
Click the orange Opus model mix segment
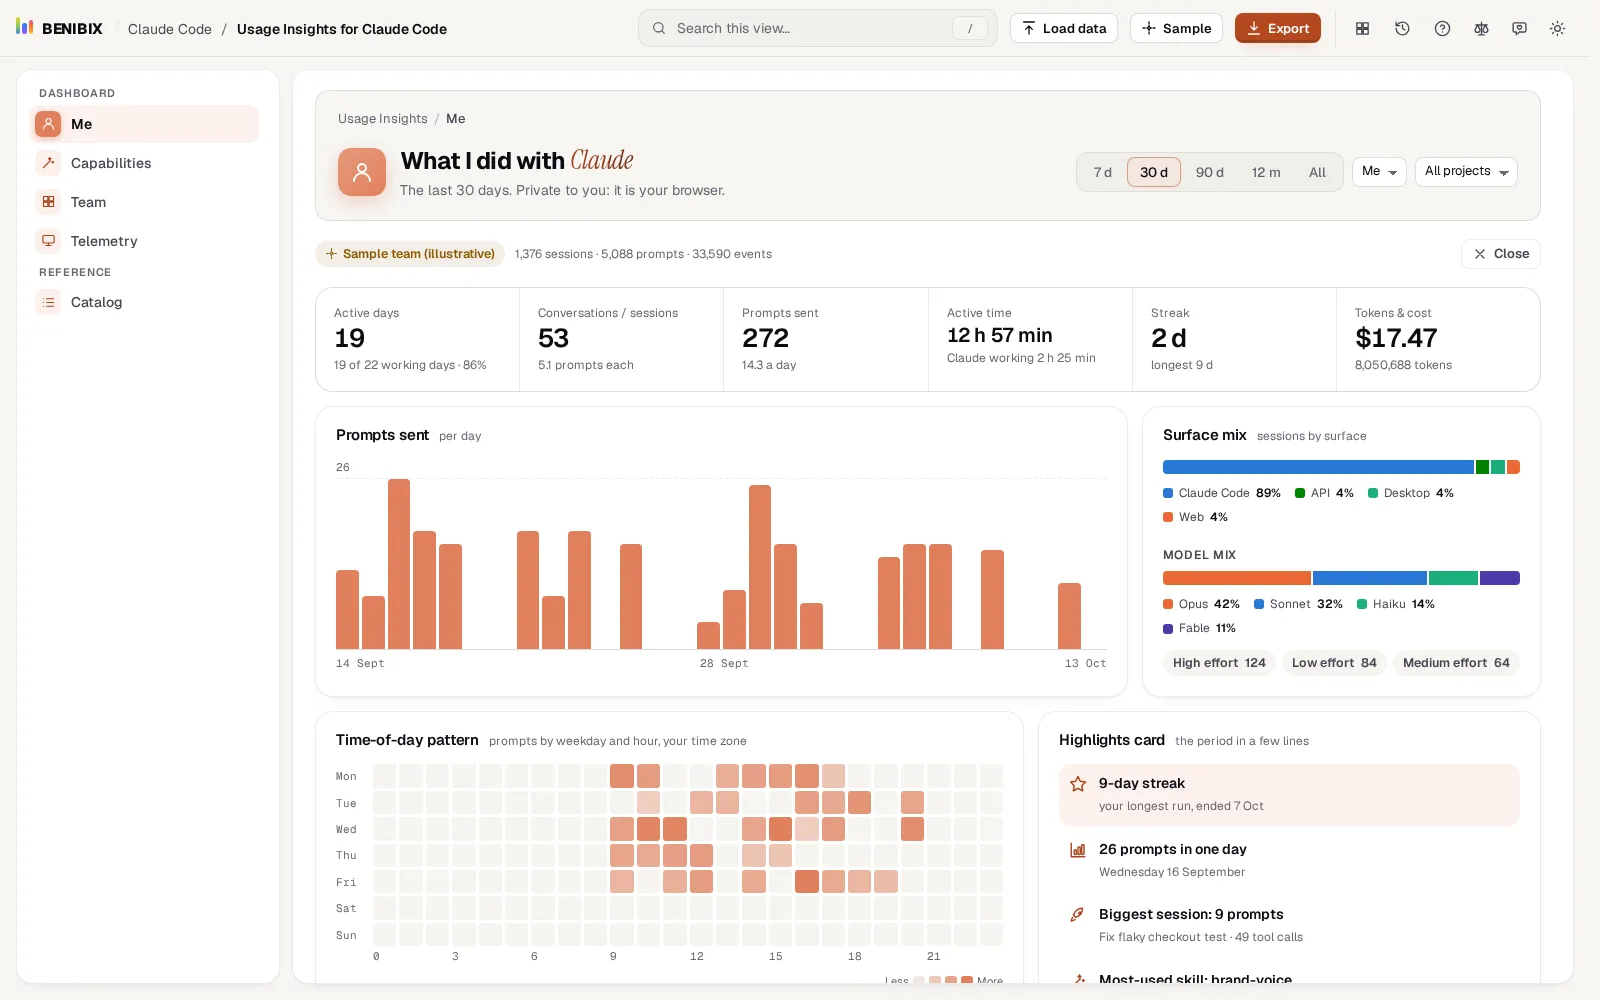tap(1237, 578)
